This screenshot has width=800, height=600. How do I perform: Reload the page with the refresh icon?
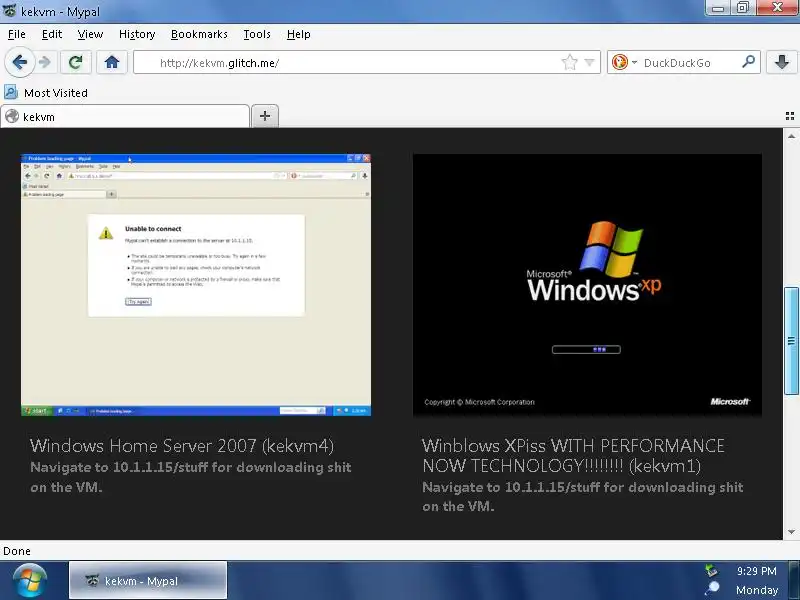(x=76, y=62)
